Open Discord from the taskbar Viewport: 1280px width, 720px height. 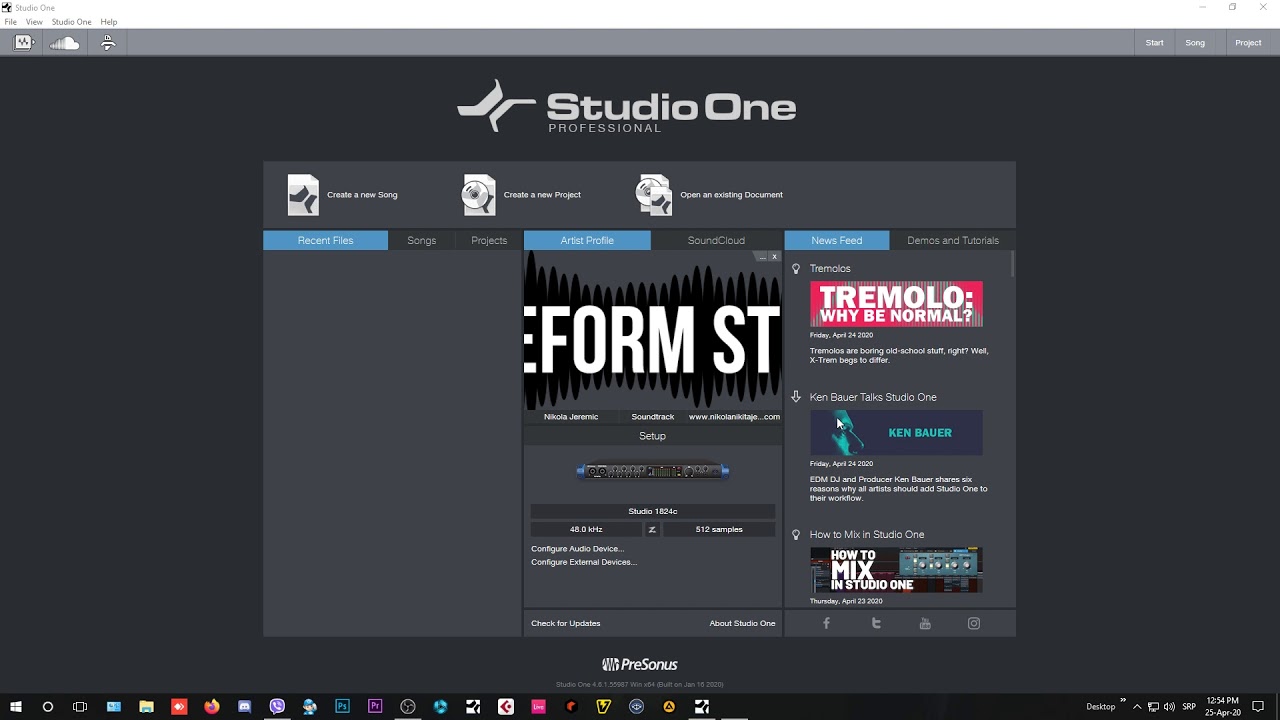coord(245,706)
